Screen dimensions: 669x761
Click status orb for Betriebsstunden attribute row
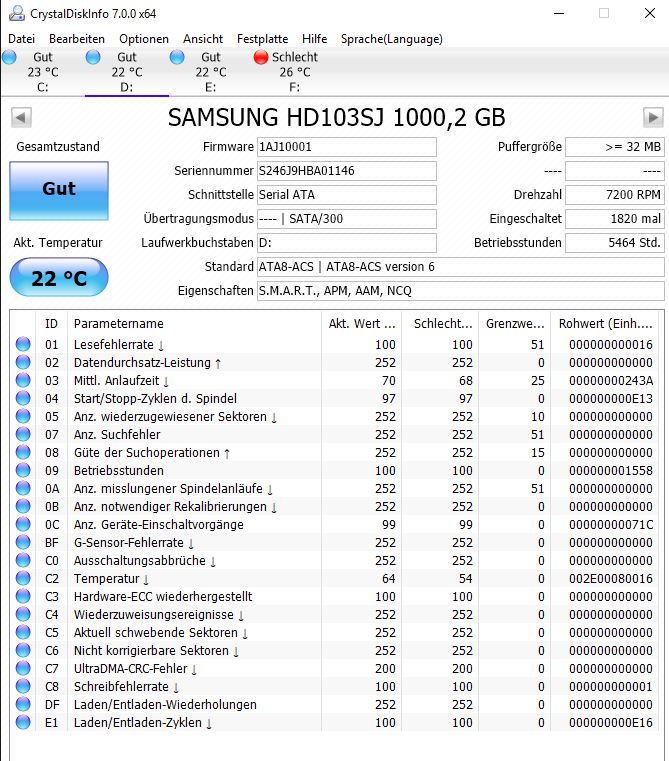(x=23, y=470)
